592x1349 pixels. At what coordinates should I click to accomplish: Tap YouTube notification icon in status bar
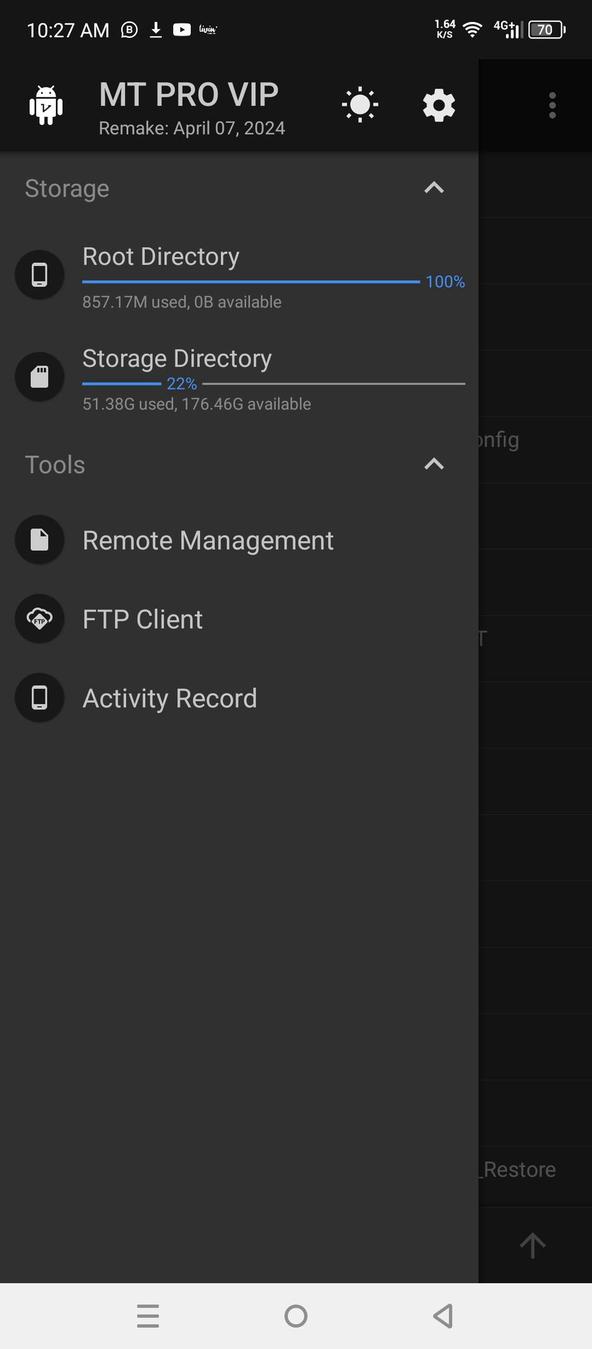point(182,30)
